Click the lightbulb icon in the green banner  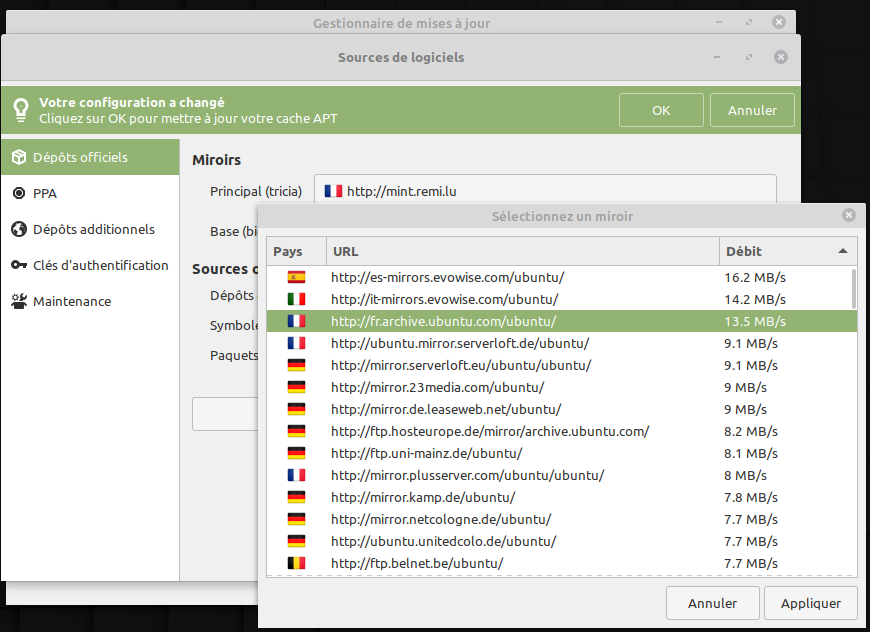pyautogui.click(x=21, y=108)
